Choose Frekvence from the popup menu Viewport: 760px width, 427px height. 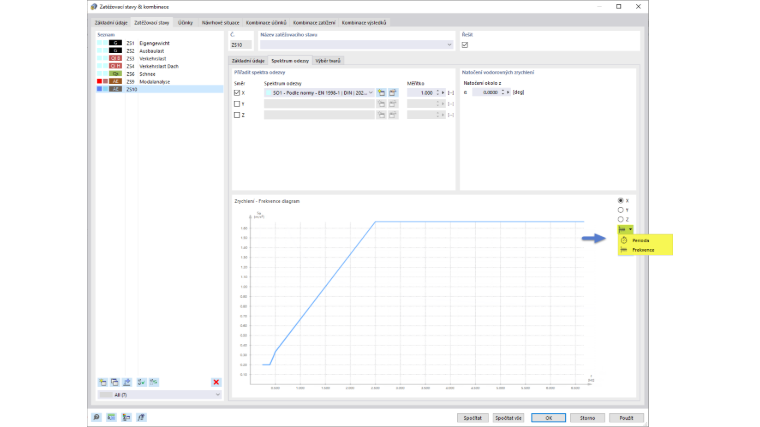(643, 250)
